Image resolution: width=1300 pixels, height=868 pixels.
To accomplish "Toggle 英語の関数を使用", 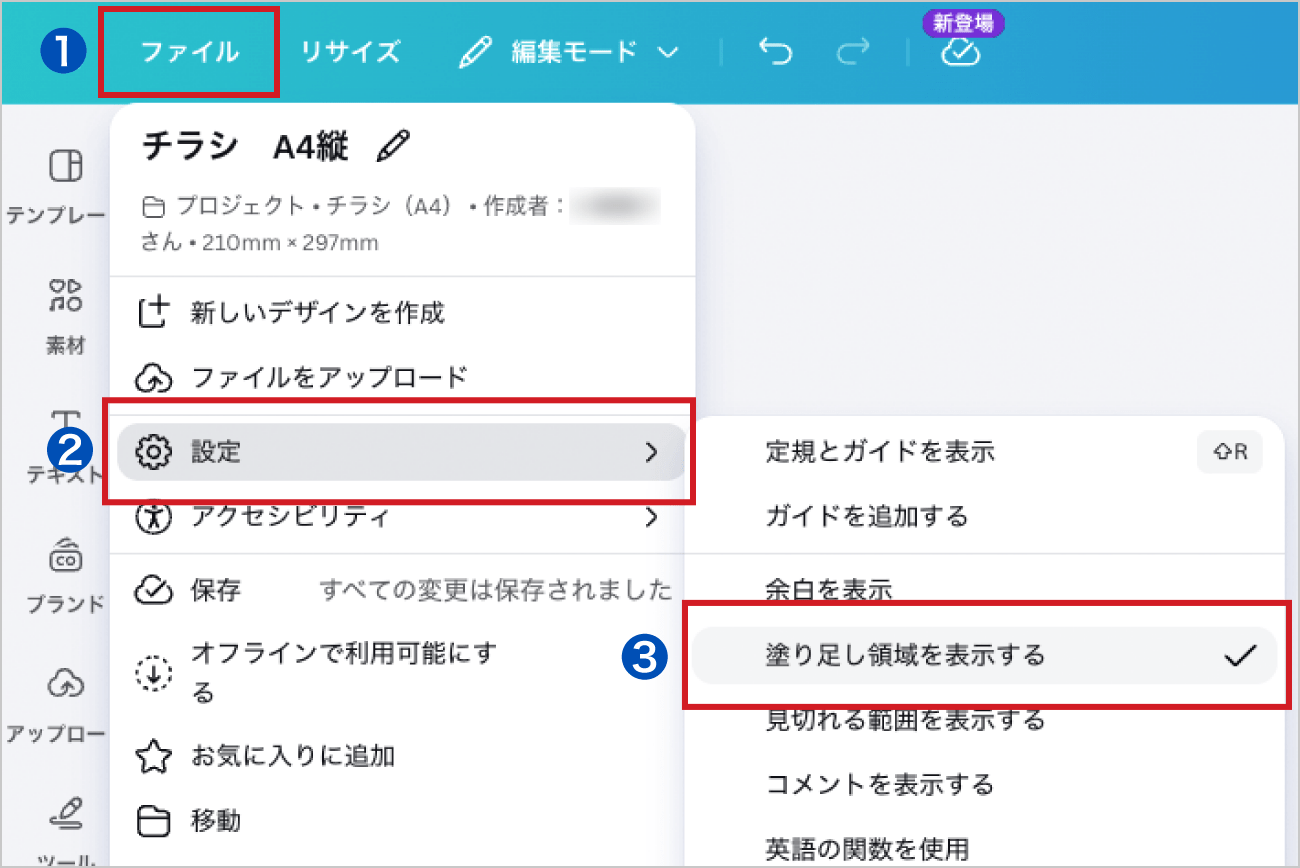I will (984, 848).
